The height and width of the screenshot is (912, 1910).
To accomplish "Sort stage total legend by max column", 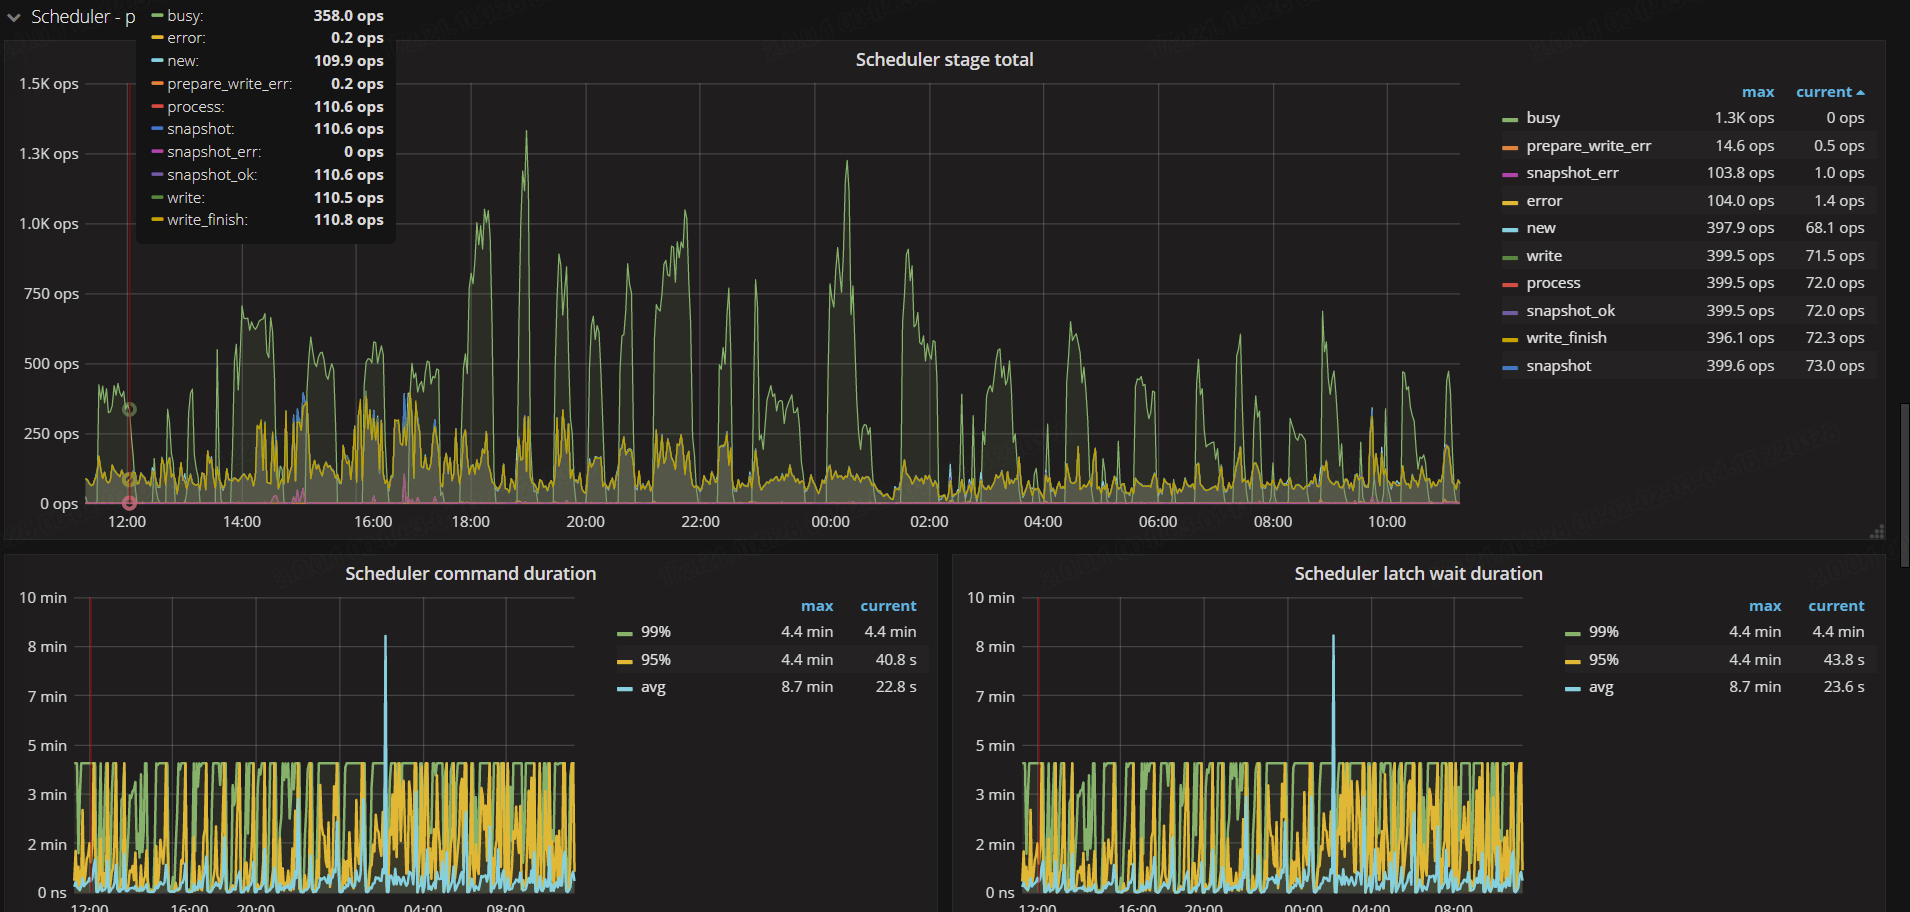I will click(1757, 92).
